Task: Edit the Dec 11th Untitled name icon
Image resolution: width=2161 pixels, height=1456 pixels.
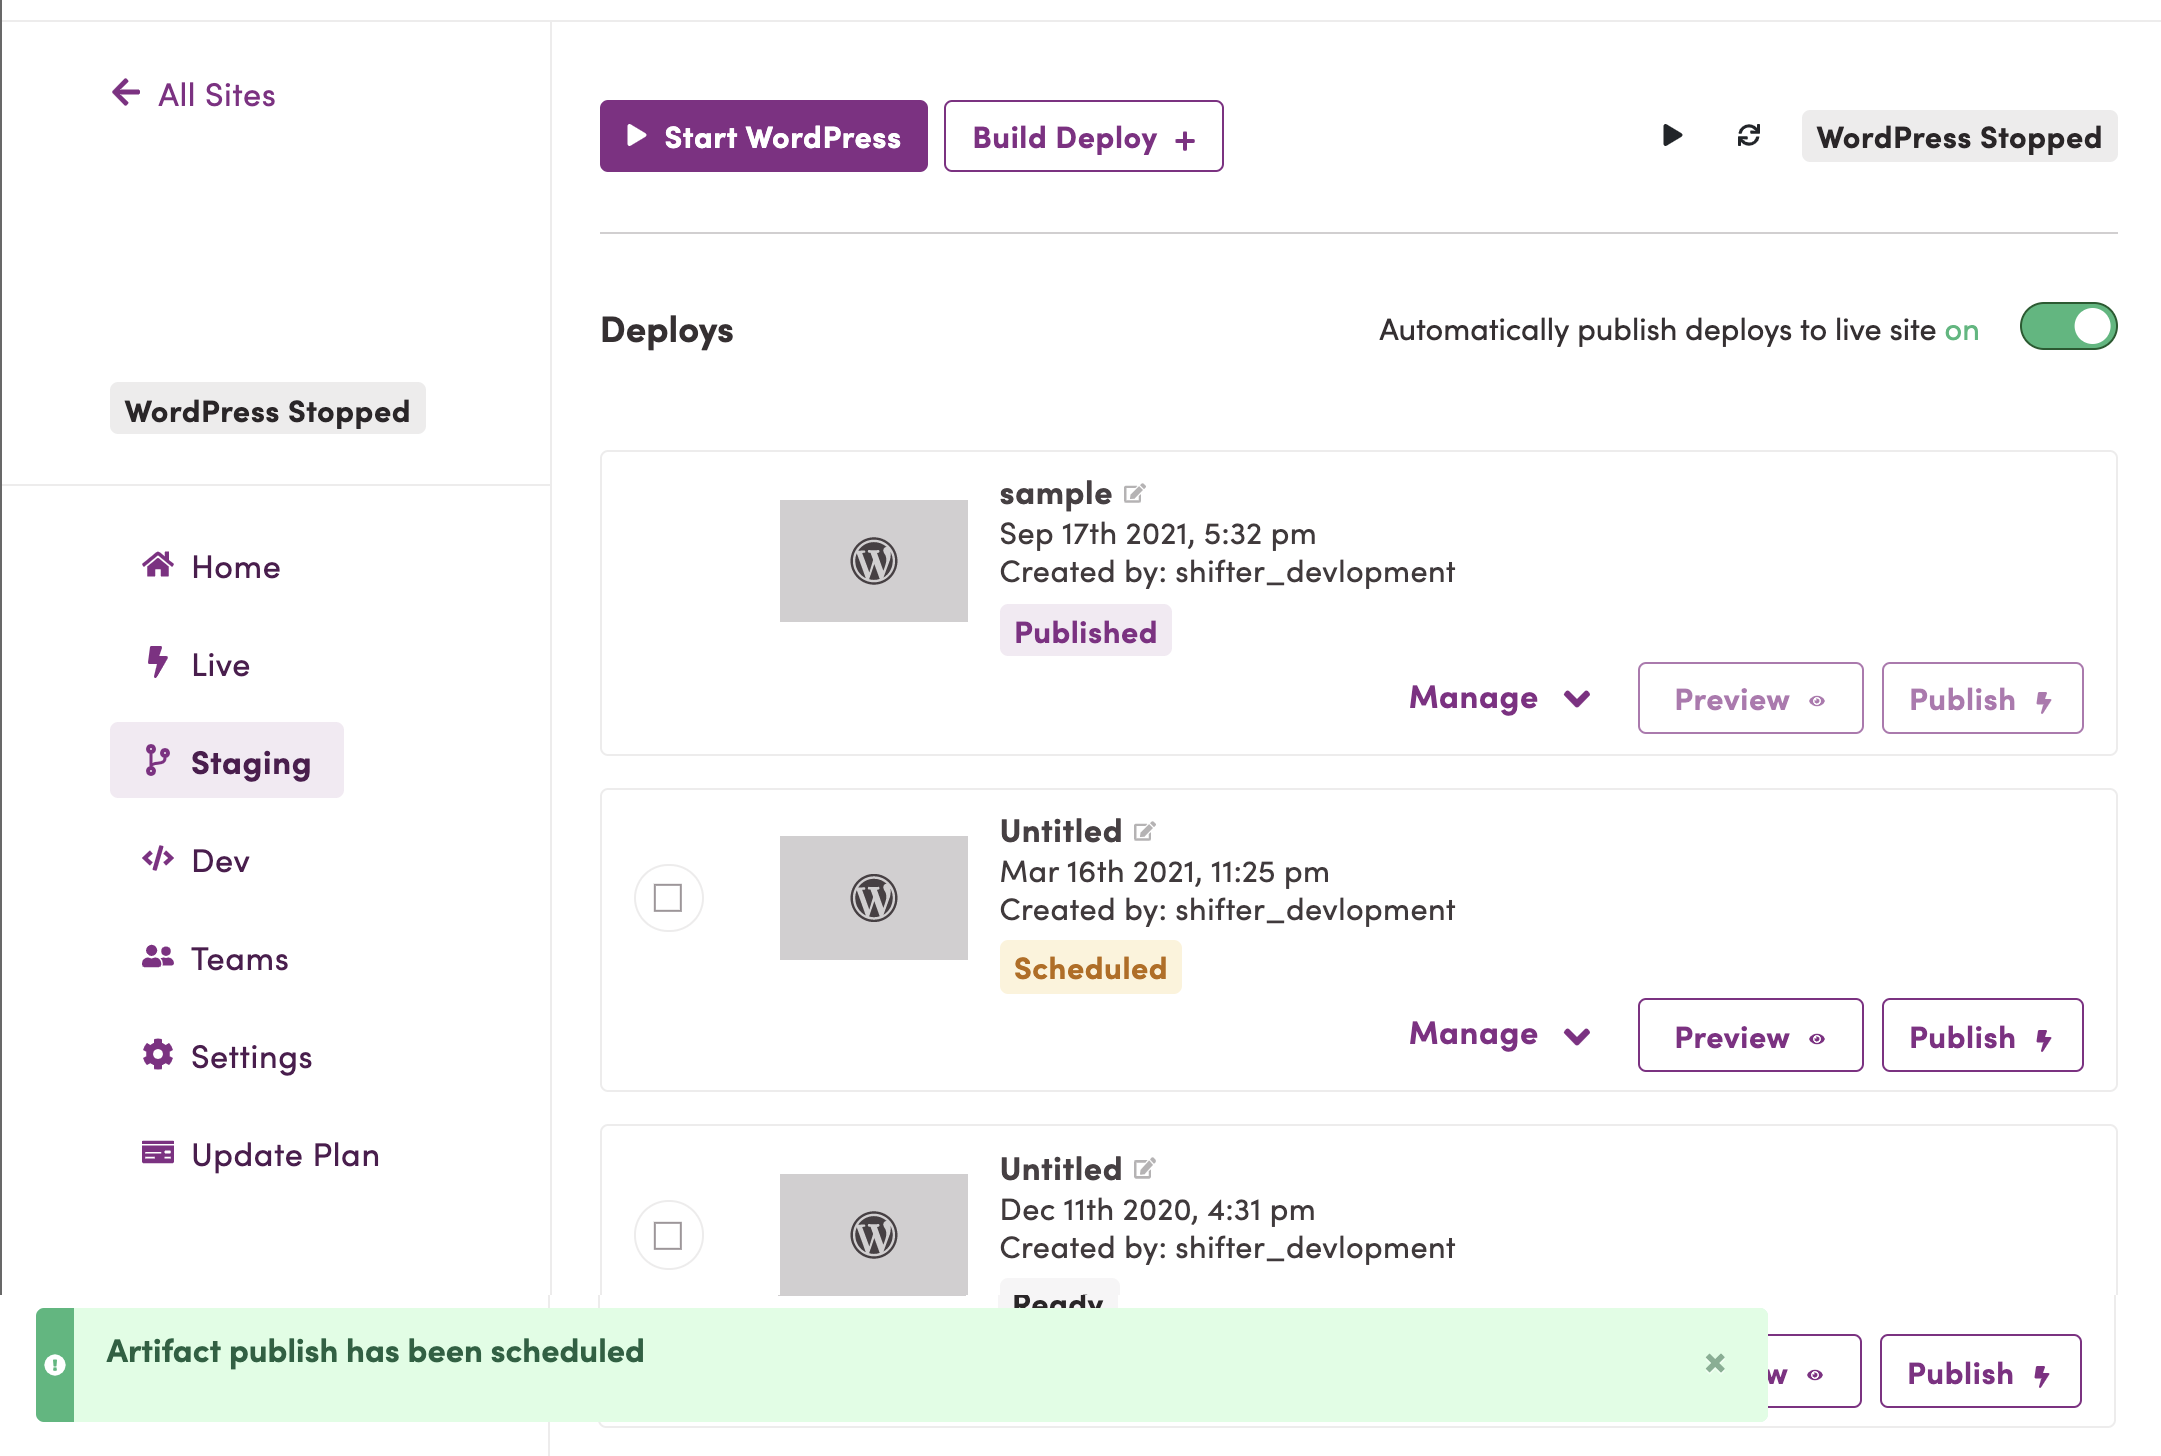Action: (1145, 1168)
